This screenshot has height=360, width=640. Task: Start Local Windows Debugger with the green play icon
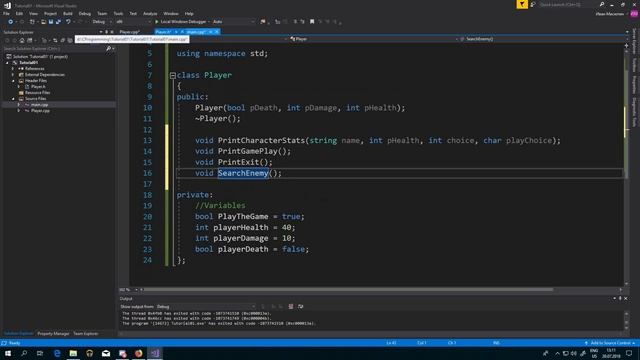(x=157, y=22)
